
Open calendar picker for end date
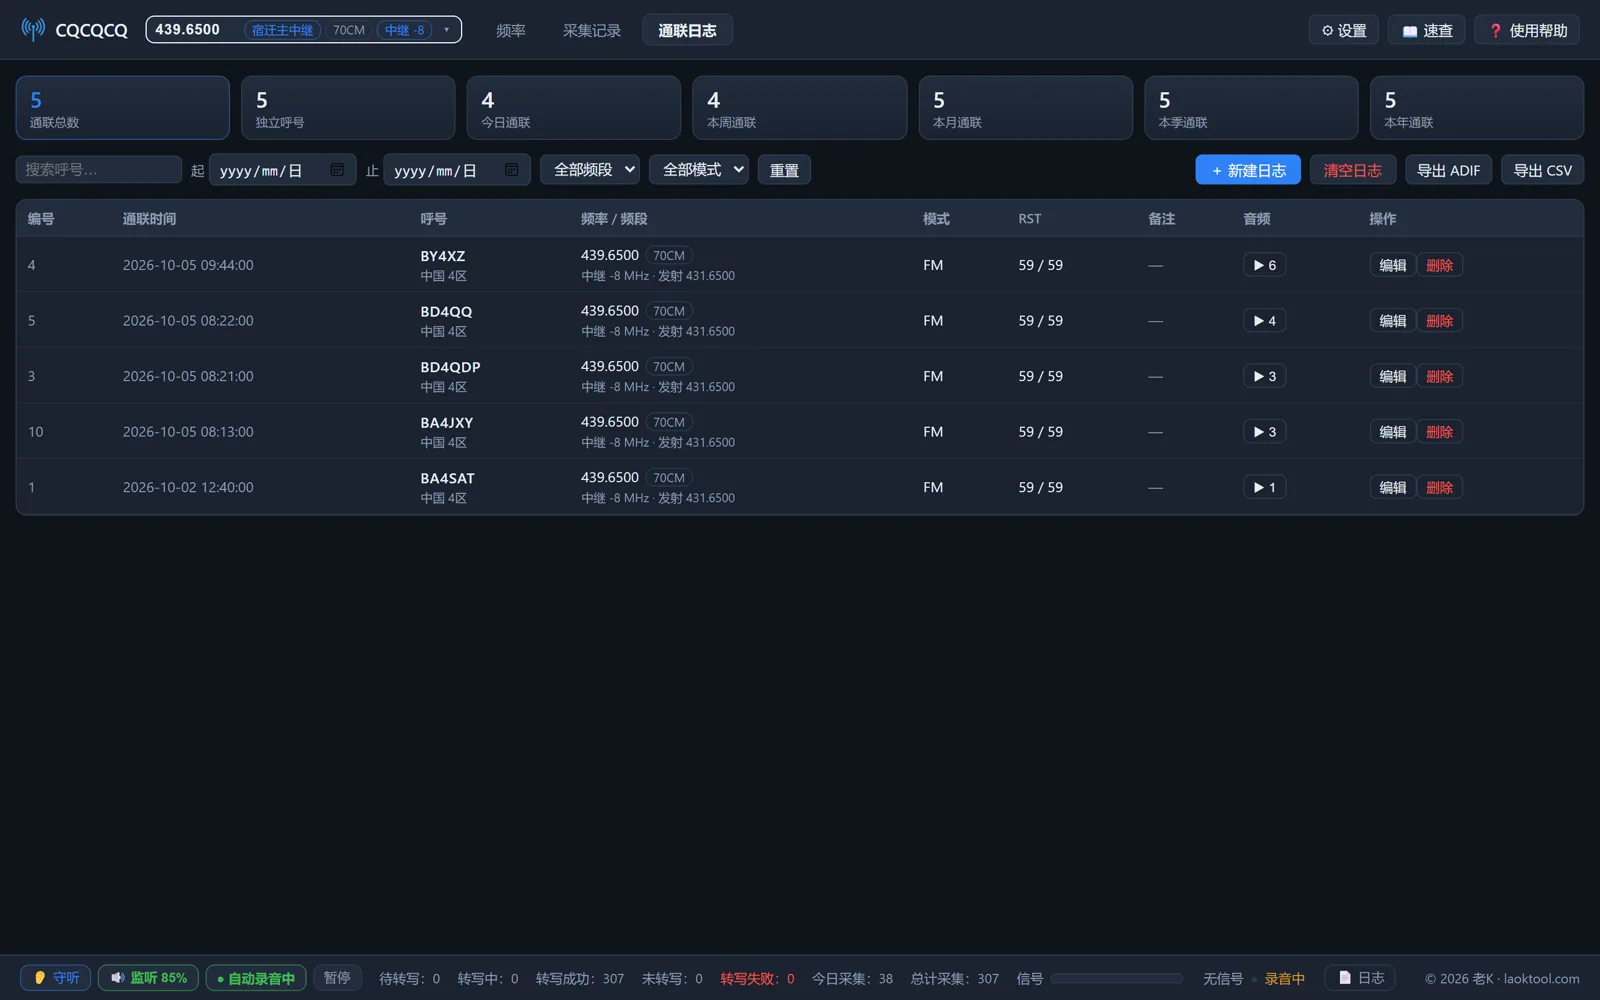511,170
